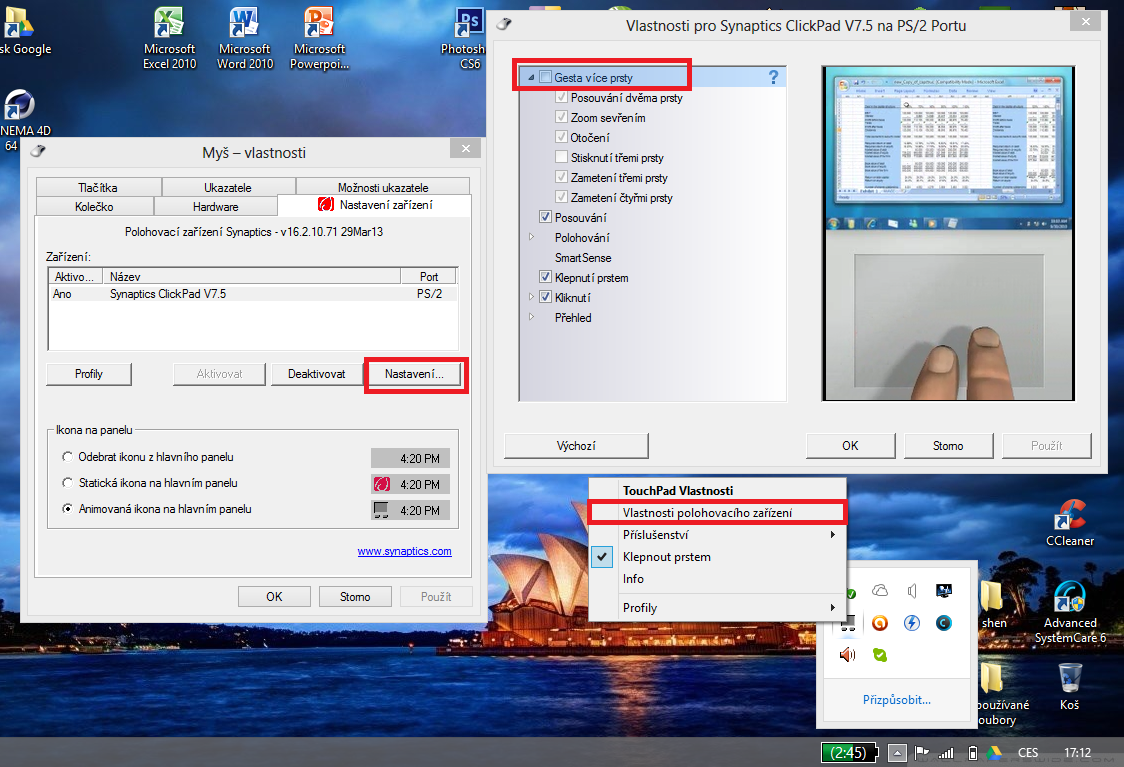Open the Koš recycle bin
The width and height of the screenshot is (1124, 767).
click(1070, 687)
